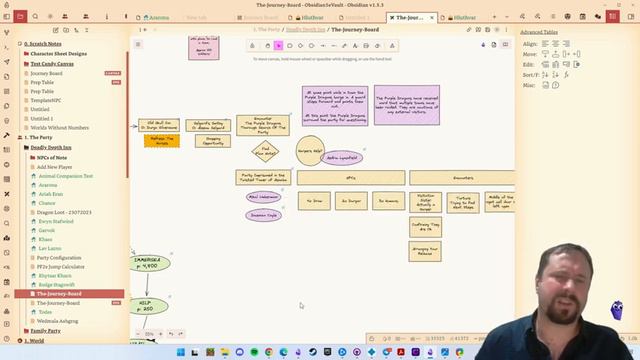This screenshot has height=360, width=640.
Task: Select the Find Place Notes diamond on canvas
Action: coord(265,151)
